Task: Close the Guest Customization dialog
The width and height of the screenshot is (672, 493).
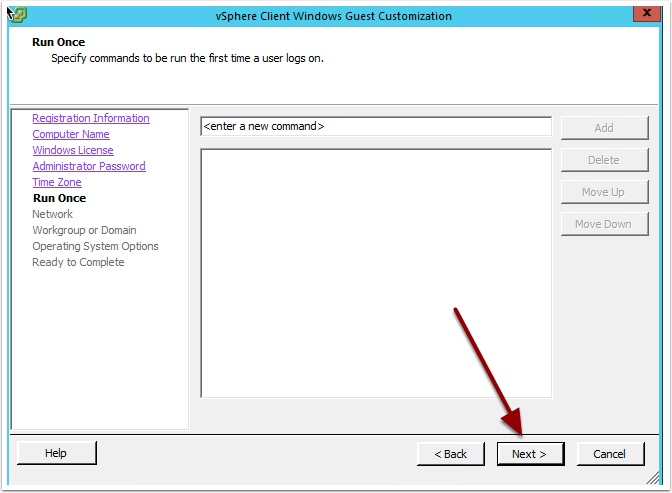Action: (647, 13)
